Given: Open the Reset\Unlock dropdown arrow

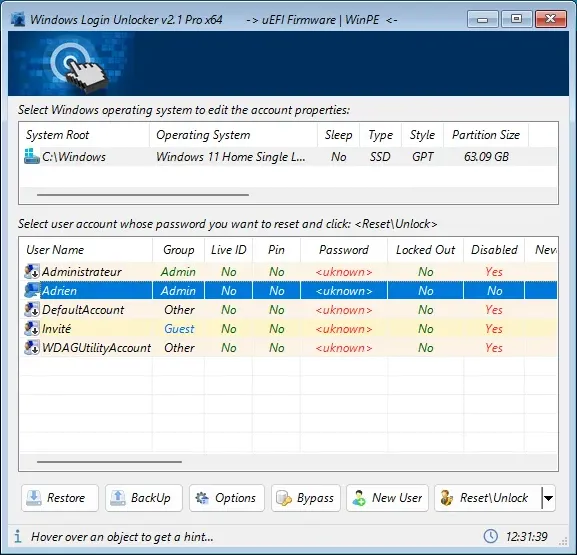Looking at the screenshot, I should pyautogui.click(x=548, y=498).
